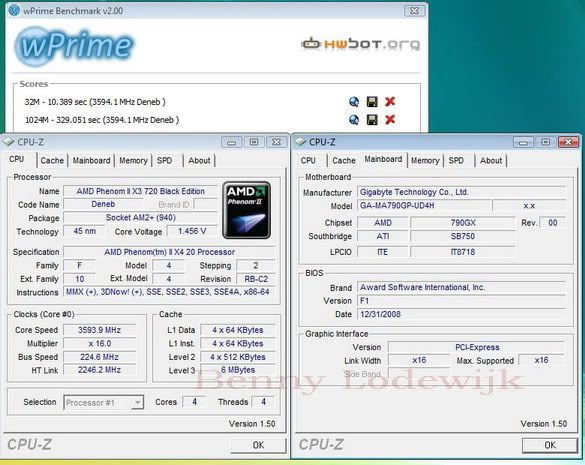Open Processor #1 selection dropdown
Image resolution: width=585 pixels, height=465 pixels.
click(x=104, y=403)
